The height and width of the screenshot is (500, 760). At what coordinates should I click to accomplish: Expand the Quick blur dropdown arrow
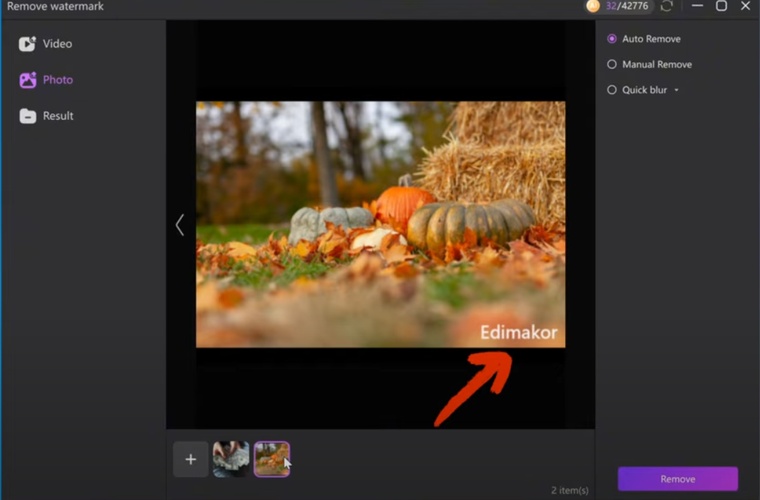(x=676, y=90)
